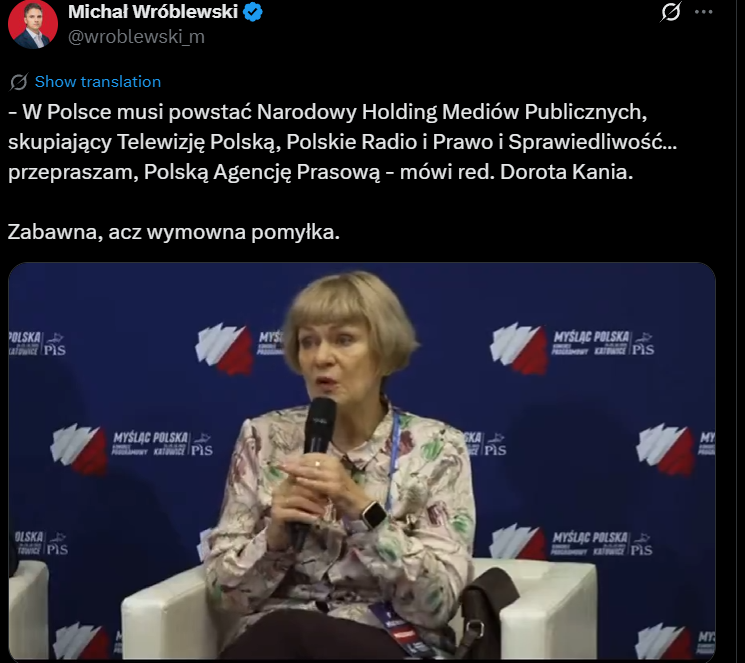
Task: Click the blue verified badge
Action: 252,12
